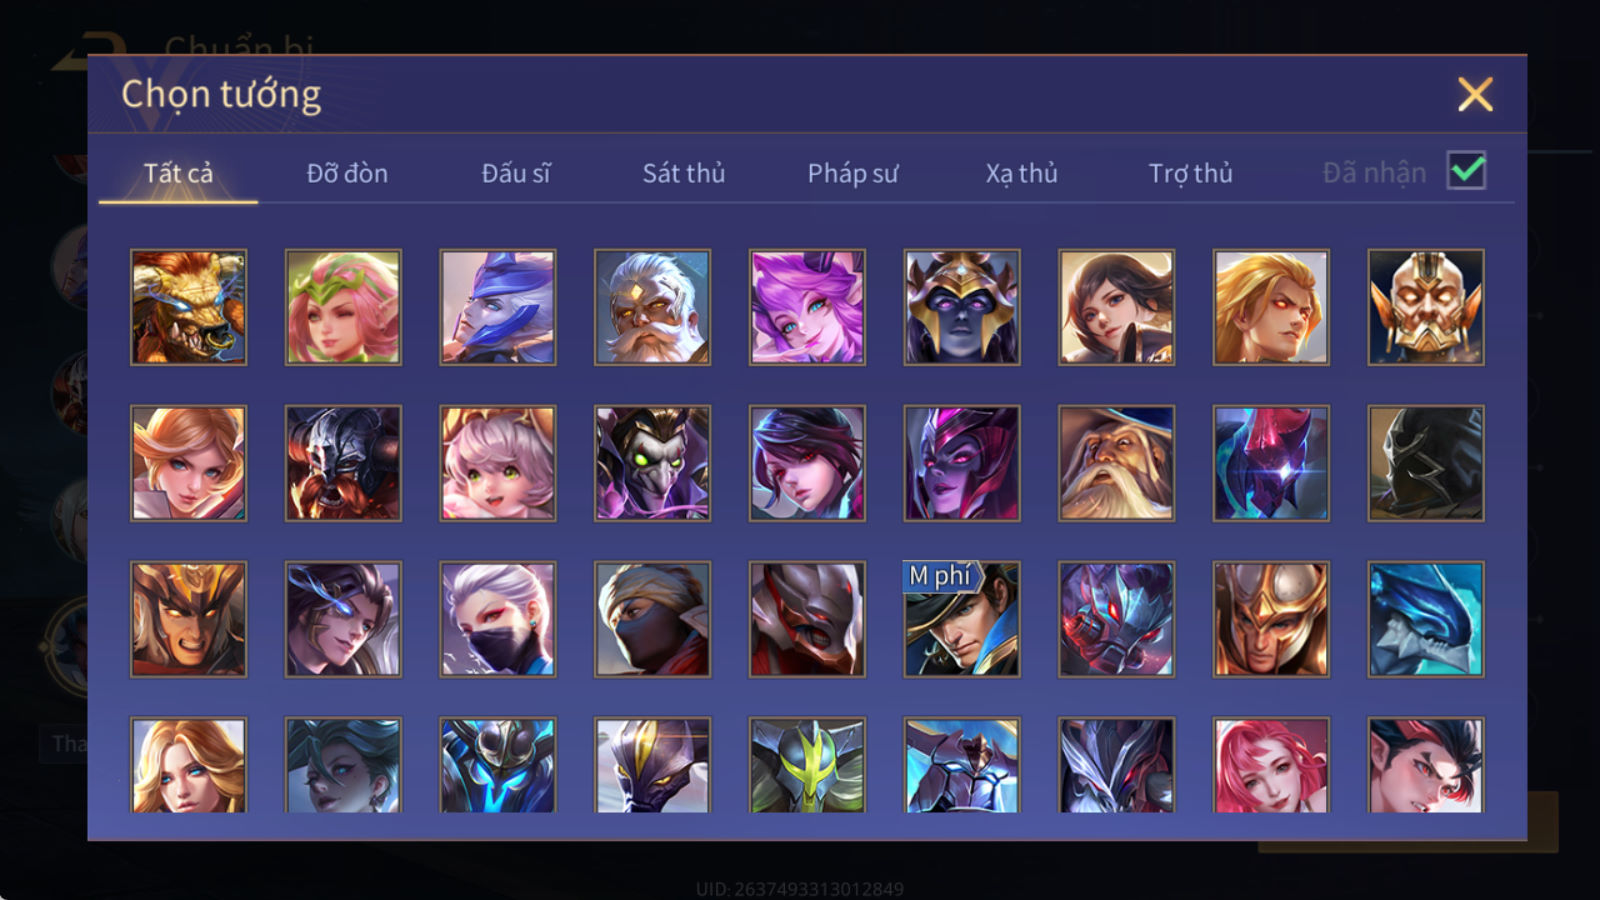This screenshot has height=900, width=1600.
Task: Select the red-bearded horned-helmet warrior portrait
Action: pyautogui.click(x=343, y=463)
